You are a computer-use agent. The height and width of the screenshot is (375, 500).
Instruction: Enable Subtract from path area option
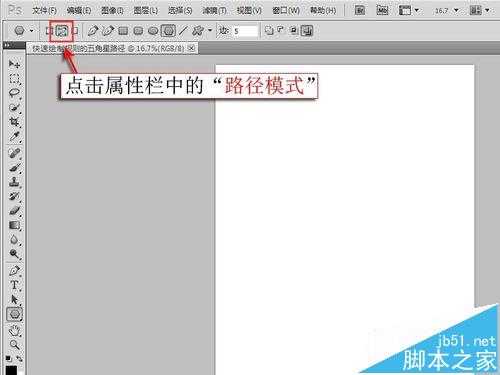tap(281, 31)
